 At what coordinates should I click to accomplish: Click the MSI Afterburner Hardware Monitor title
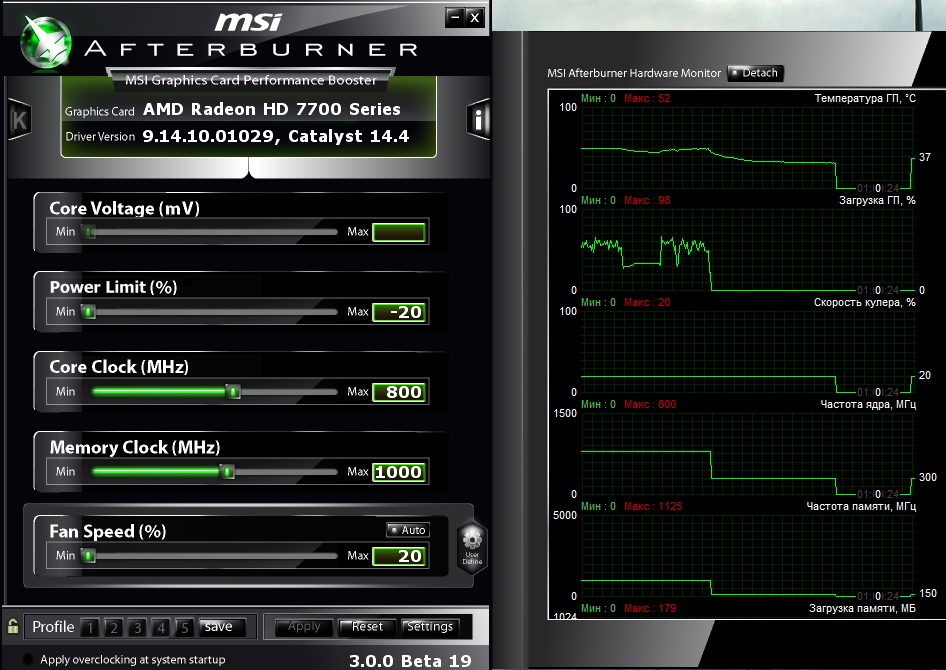pos(633,73)
